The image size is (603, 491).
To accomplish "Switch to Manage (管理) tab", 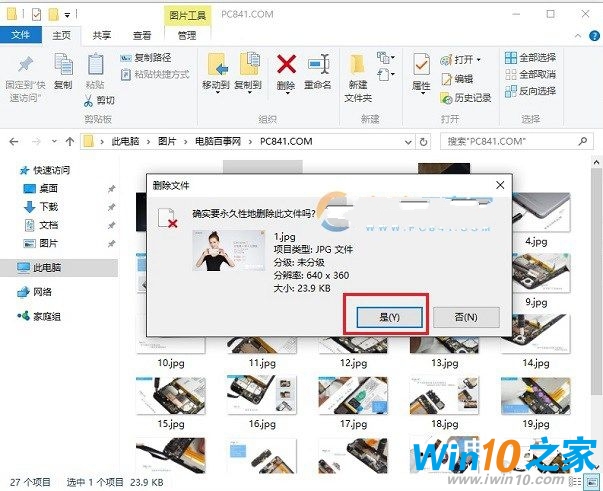I will (x=187, y=35).
